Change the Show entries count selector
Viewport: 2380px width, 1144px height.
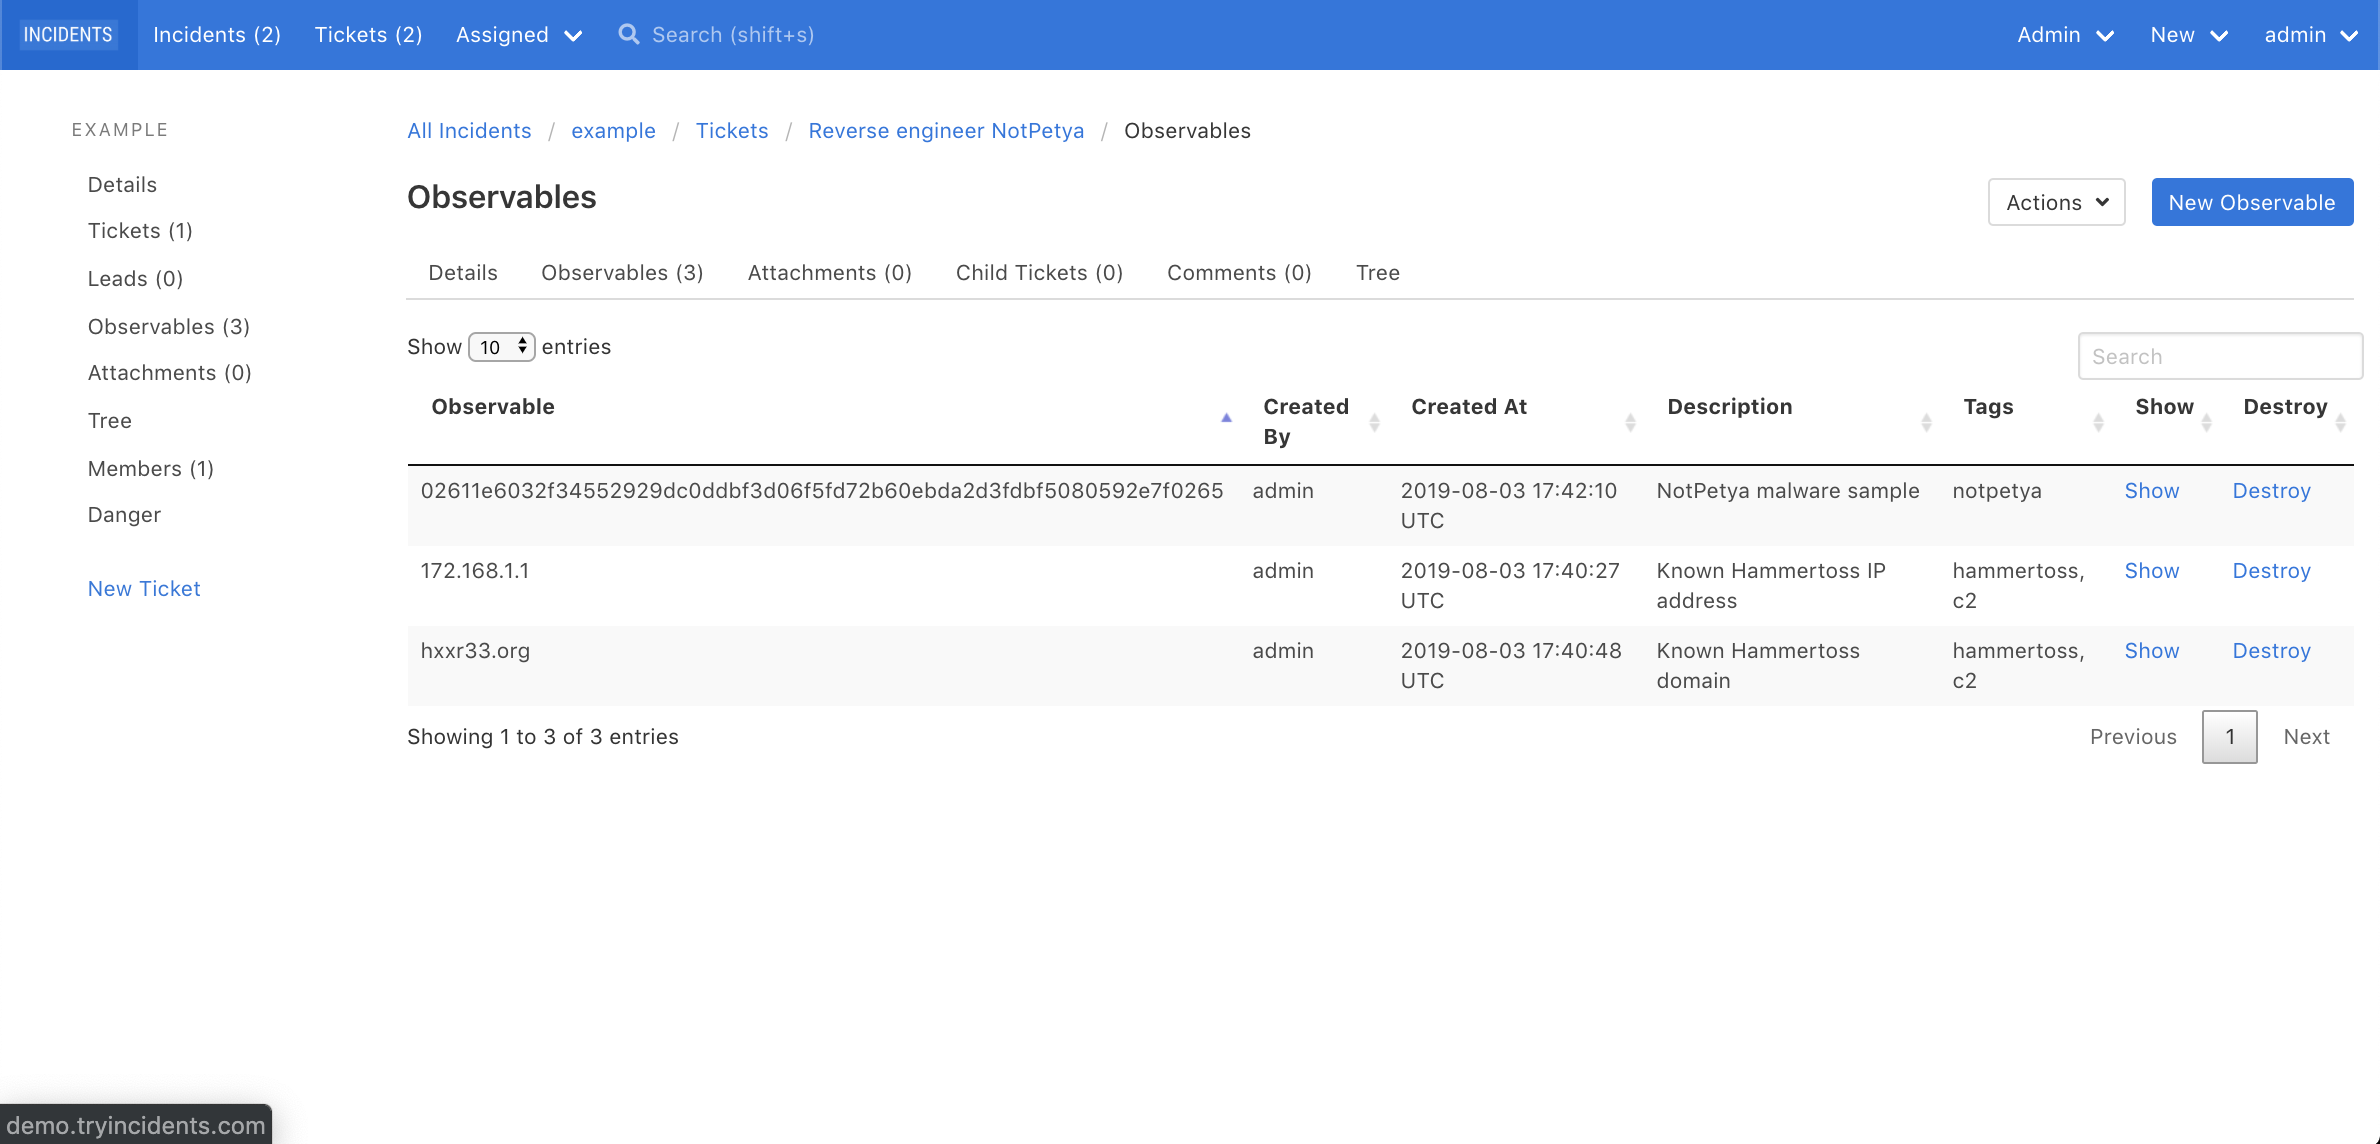[499, 346]
